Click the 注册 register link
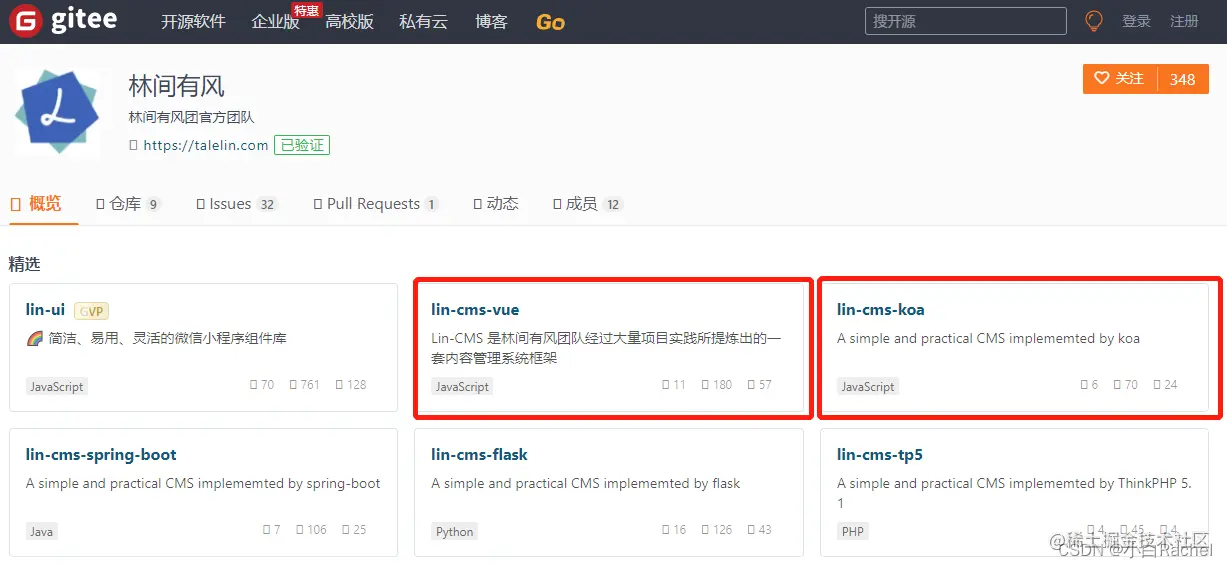Image resolution: width=1227 pixels, height=568 pixels. coord(1184,21)
